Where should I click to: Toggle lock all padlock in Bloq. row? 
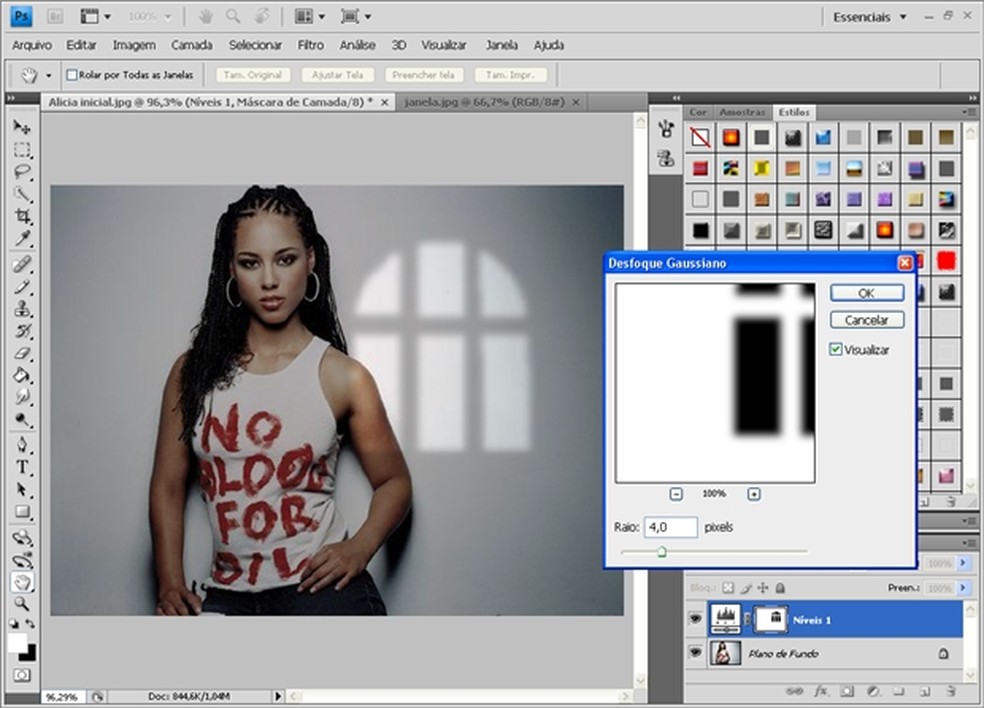tap(780, 588)
